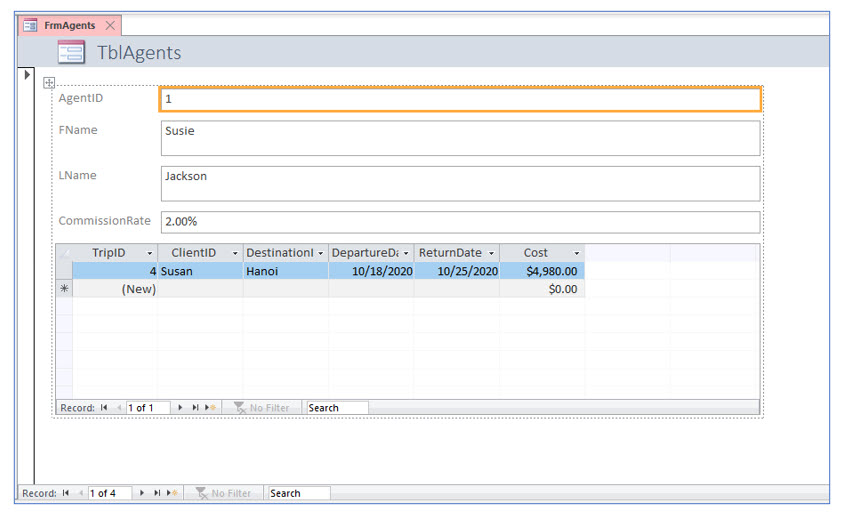Screen dimensions: 844x514
Task: Click the departure date 10/18/2020 cell
Action: [x=371, y=271]
